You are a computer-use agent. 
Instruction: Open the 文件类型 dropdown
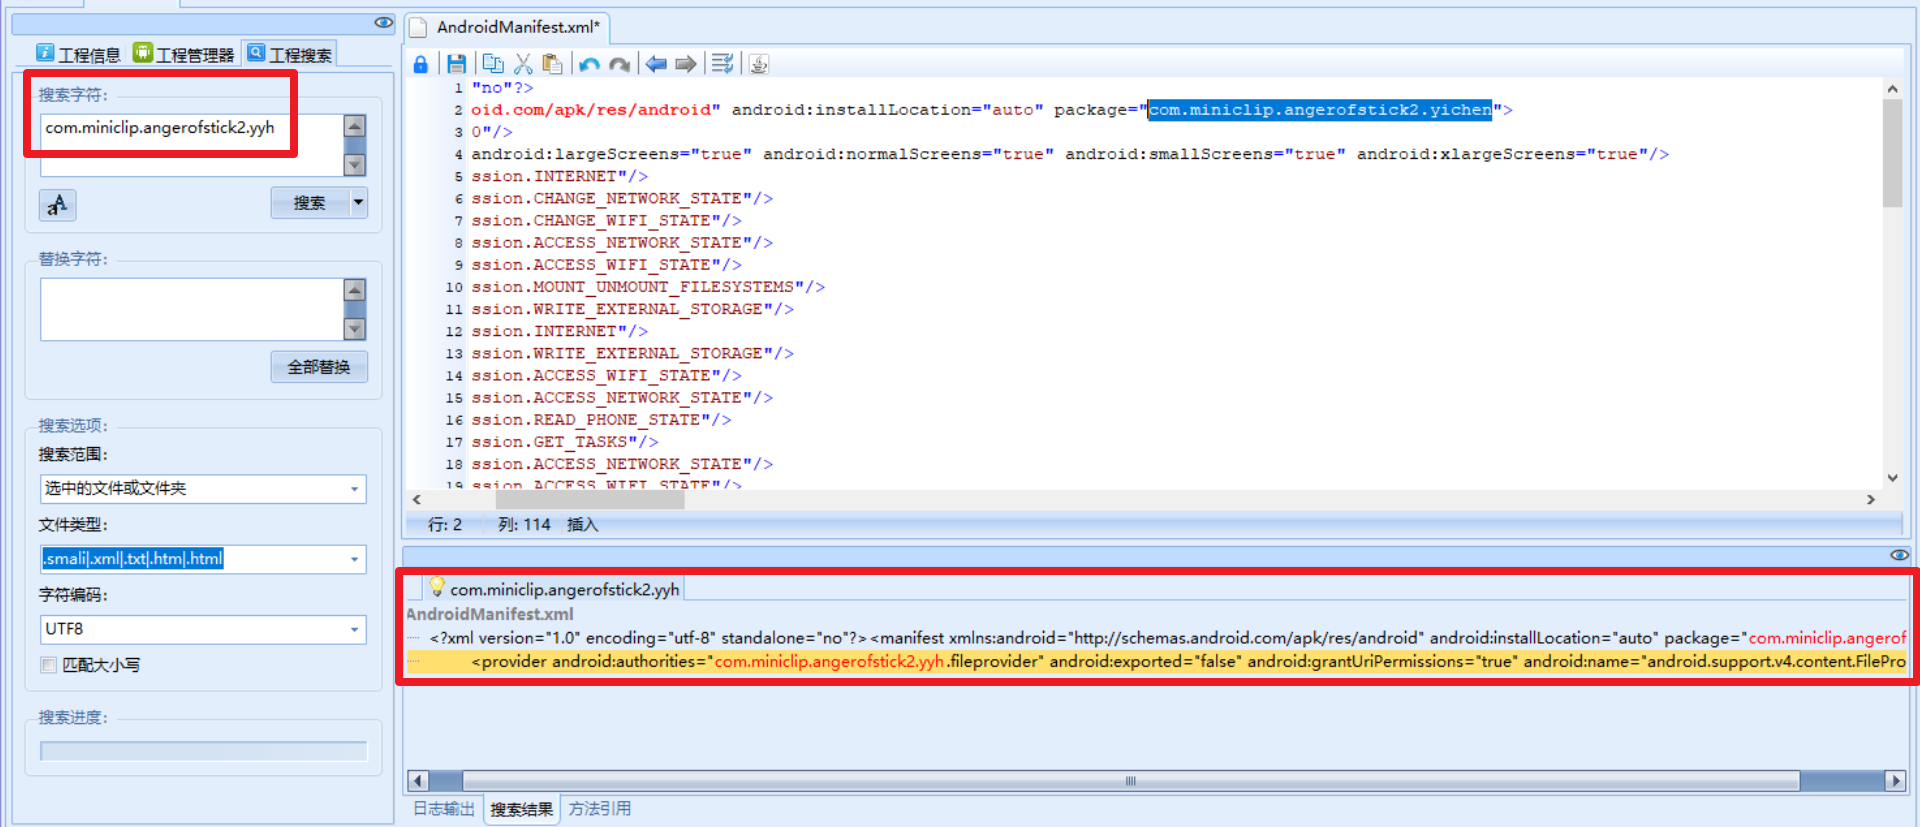pos(354,559)
